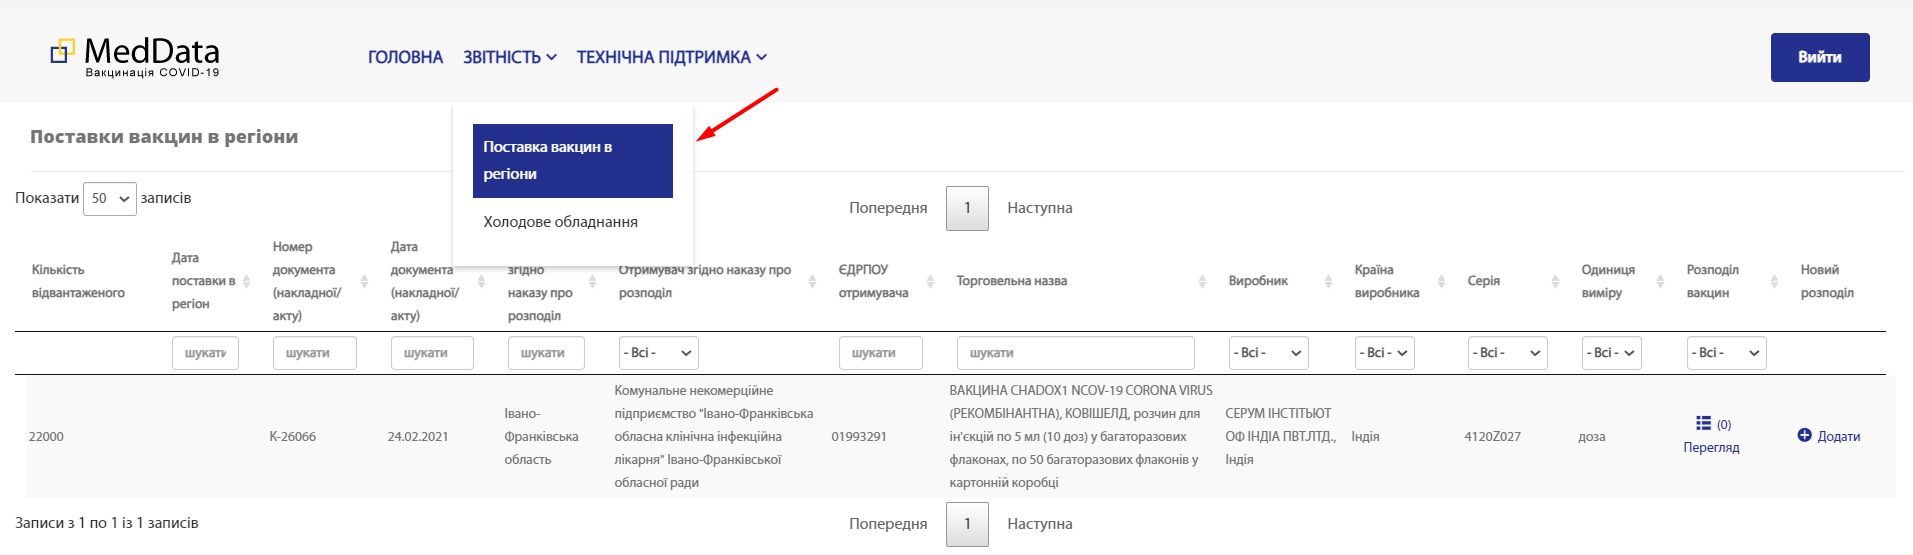The width and height of the screenshot is (1913, 555).
Task: Sort by Серія column sort icon
Action: click(x=1555, y=282)
